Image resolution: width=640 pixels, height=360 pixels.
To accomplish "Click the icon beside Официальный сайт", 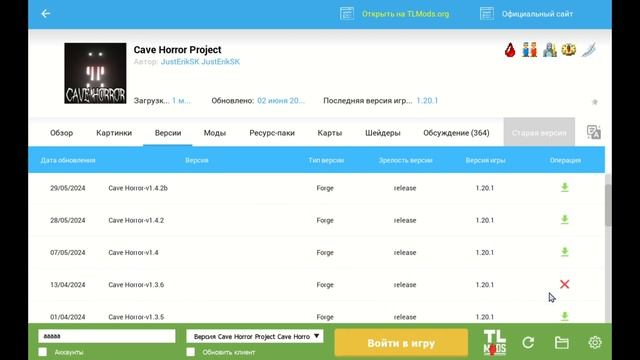I will 487,13.
